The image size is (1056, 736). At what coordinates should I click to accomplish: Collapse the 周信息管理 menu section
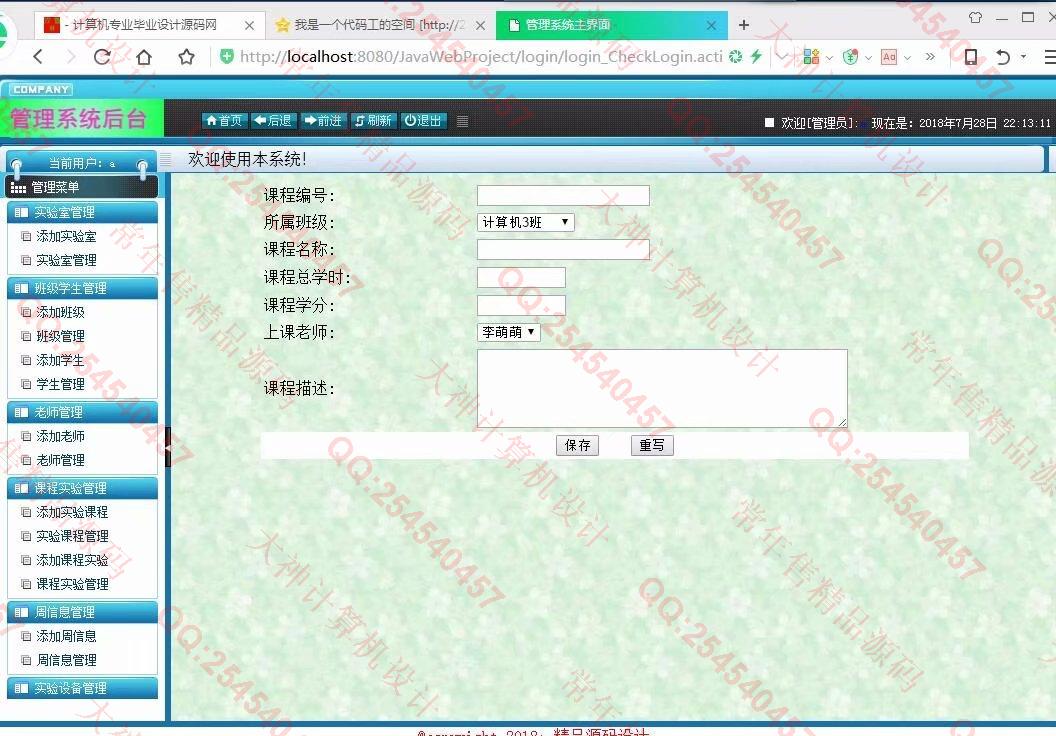pyautogui.click(x=82, y=613)
